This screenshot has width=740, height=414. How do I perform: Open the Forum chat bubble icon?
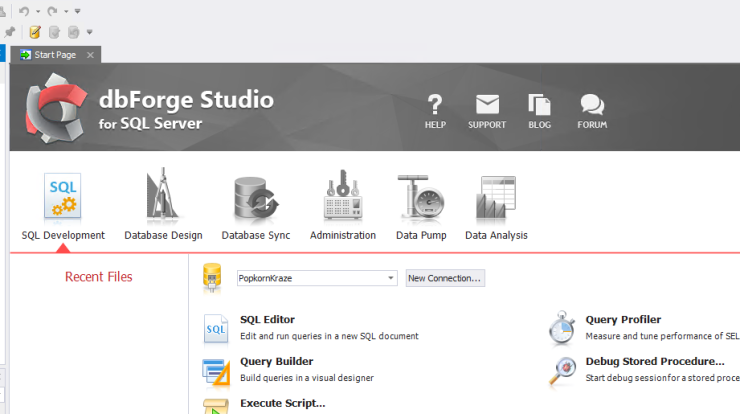pos(592,104)
